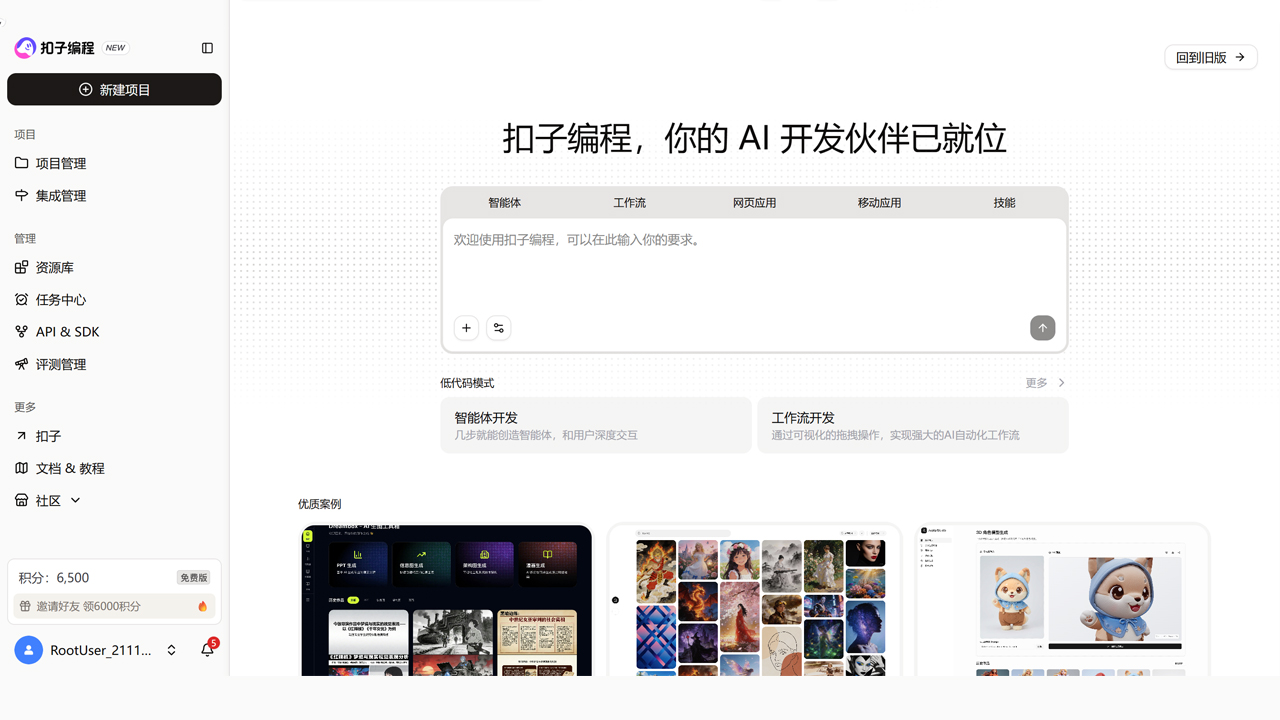Expand the 社区 menu chevron
The image size is (1280, 720).
click(75, 500)
